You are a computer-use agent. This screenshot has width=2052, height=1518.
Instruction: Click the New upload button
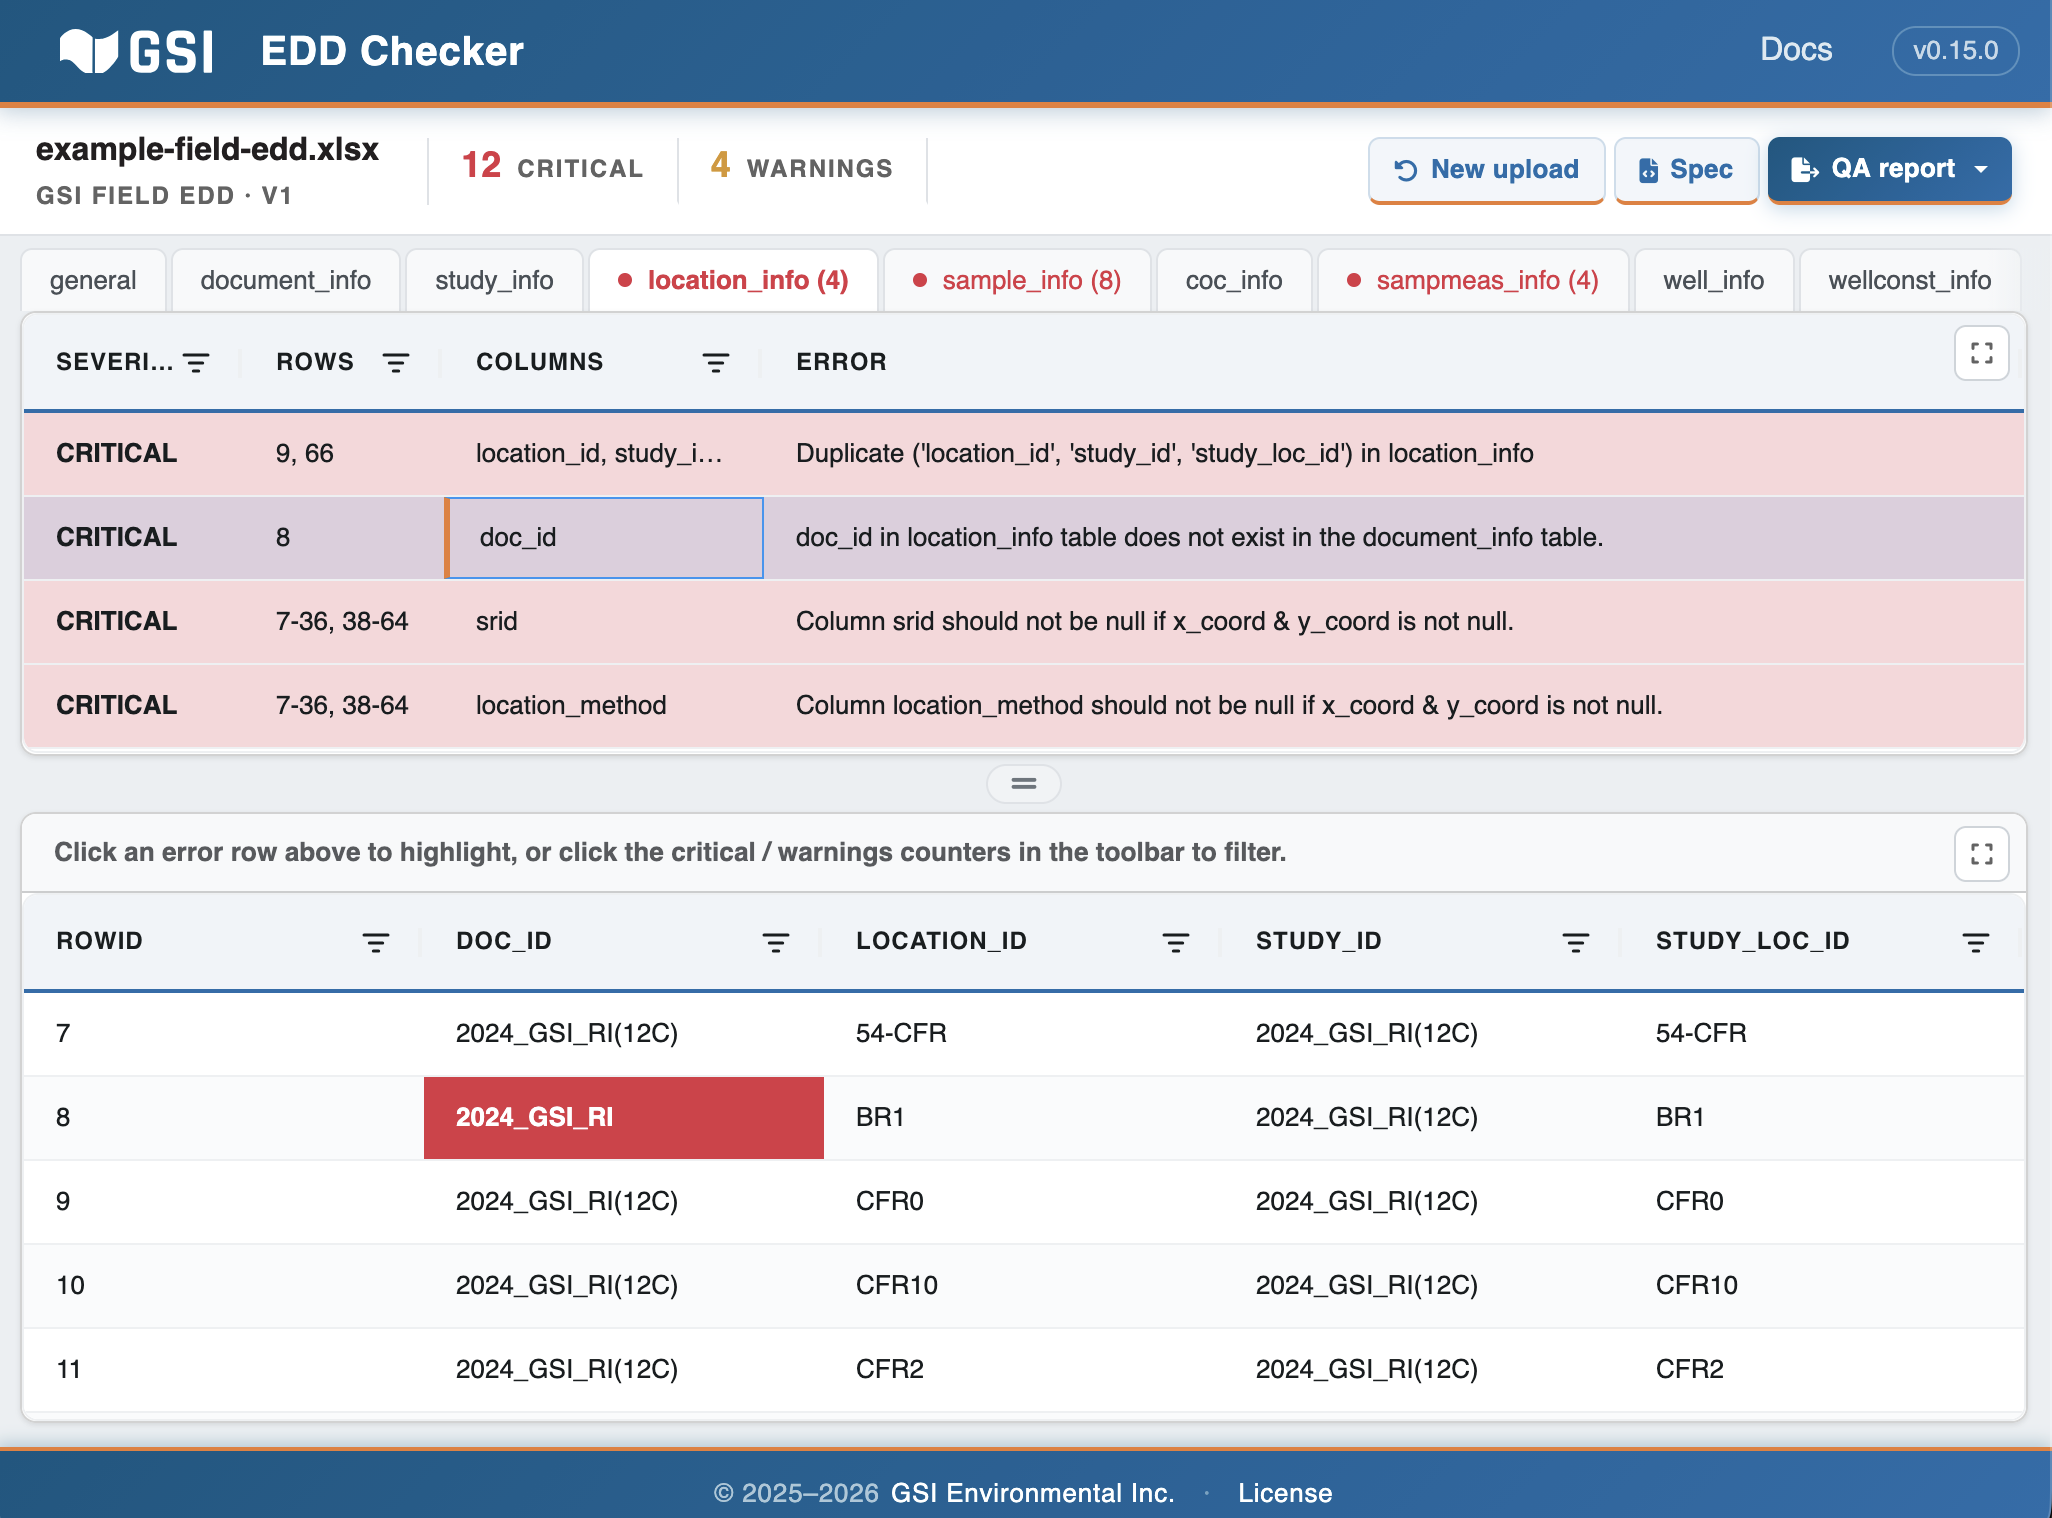(1486, 170)
